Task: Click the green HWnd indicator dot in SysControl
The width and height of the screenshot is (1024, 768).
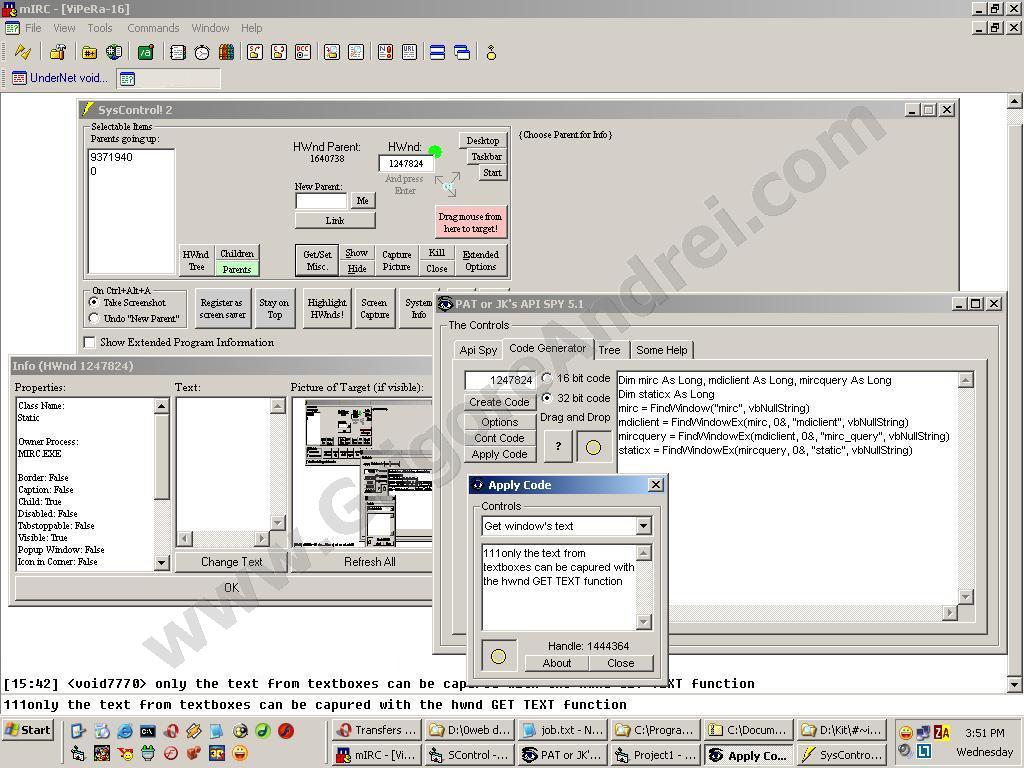Action: click(435, 152)
